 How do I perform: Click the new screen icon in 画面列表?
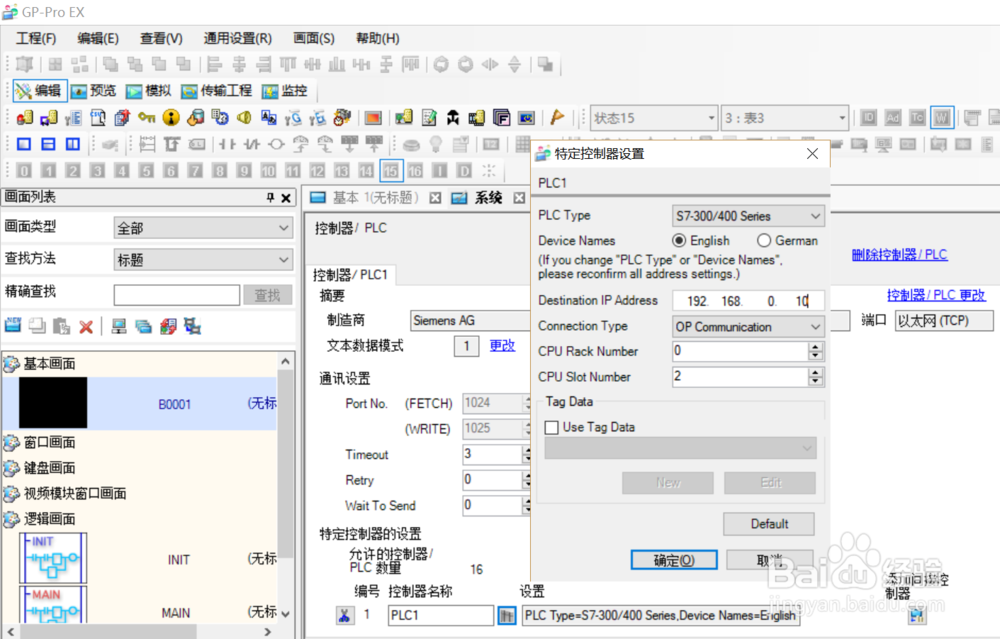(13, 326)
